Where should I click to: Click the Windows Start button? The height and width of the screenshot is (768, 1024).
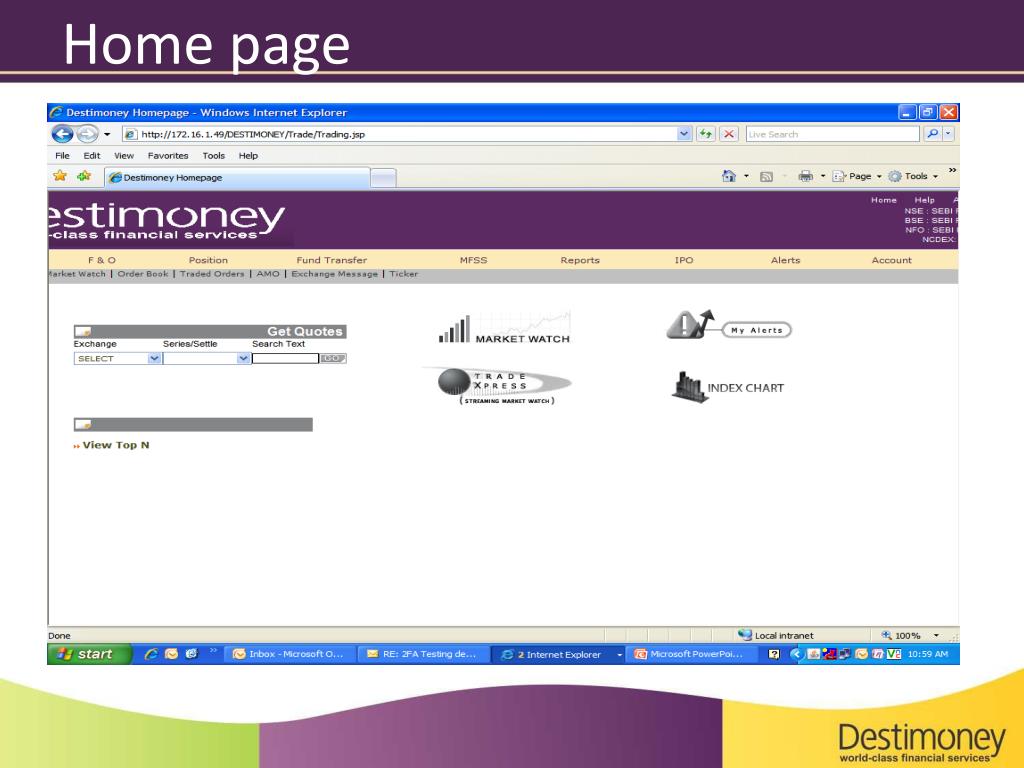(89, 654)
